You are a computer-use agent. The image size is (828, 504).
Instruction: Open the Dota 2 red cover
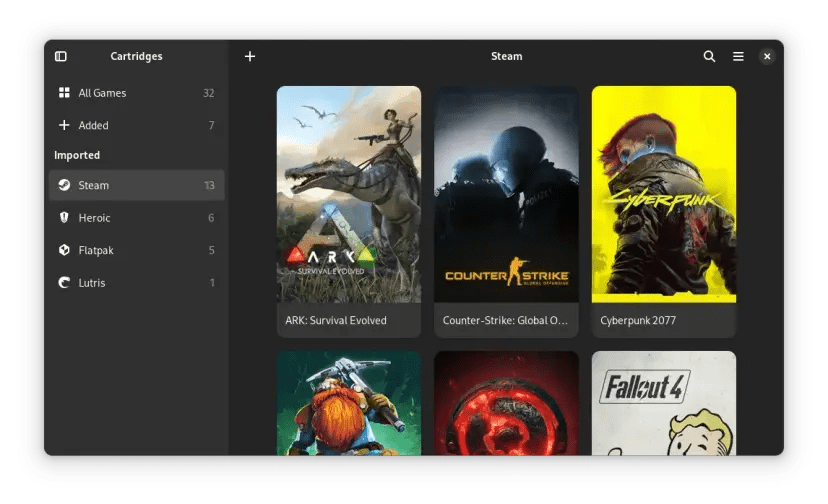tap(506, 403)
